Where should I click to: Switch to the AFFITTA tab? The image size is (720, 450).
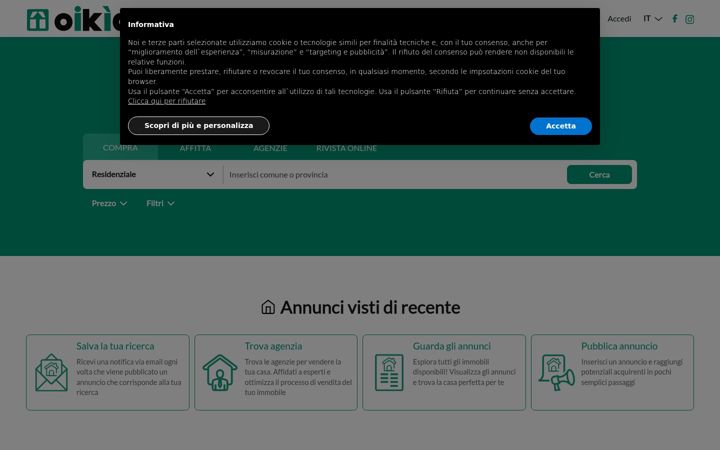[195, 148]
